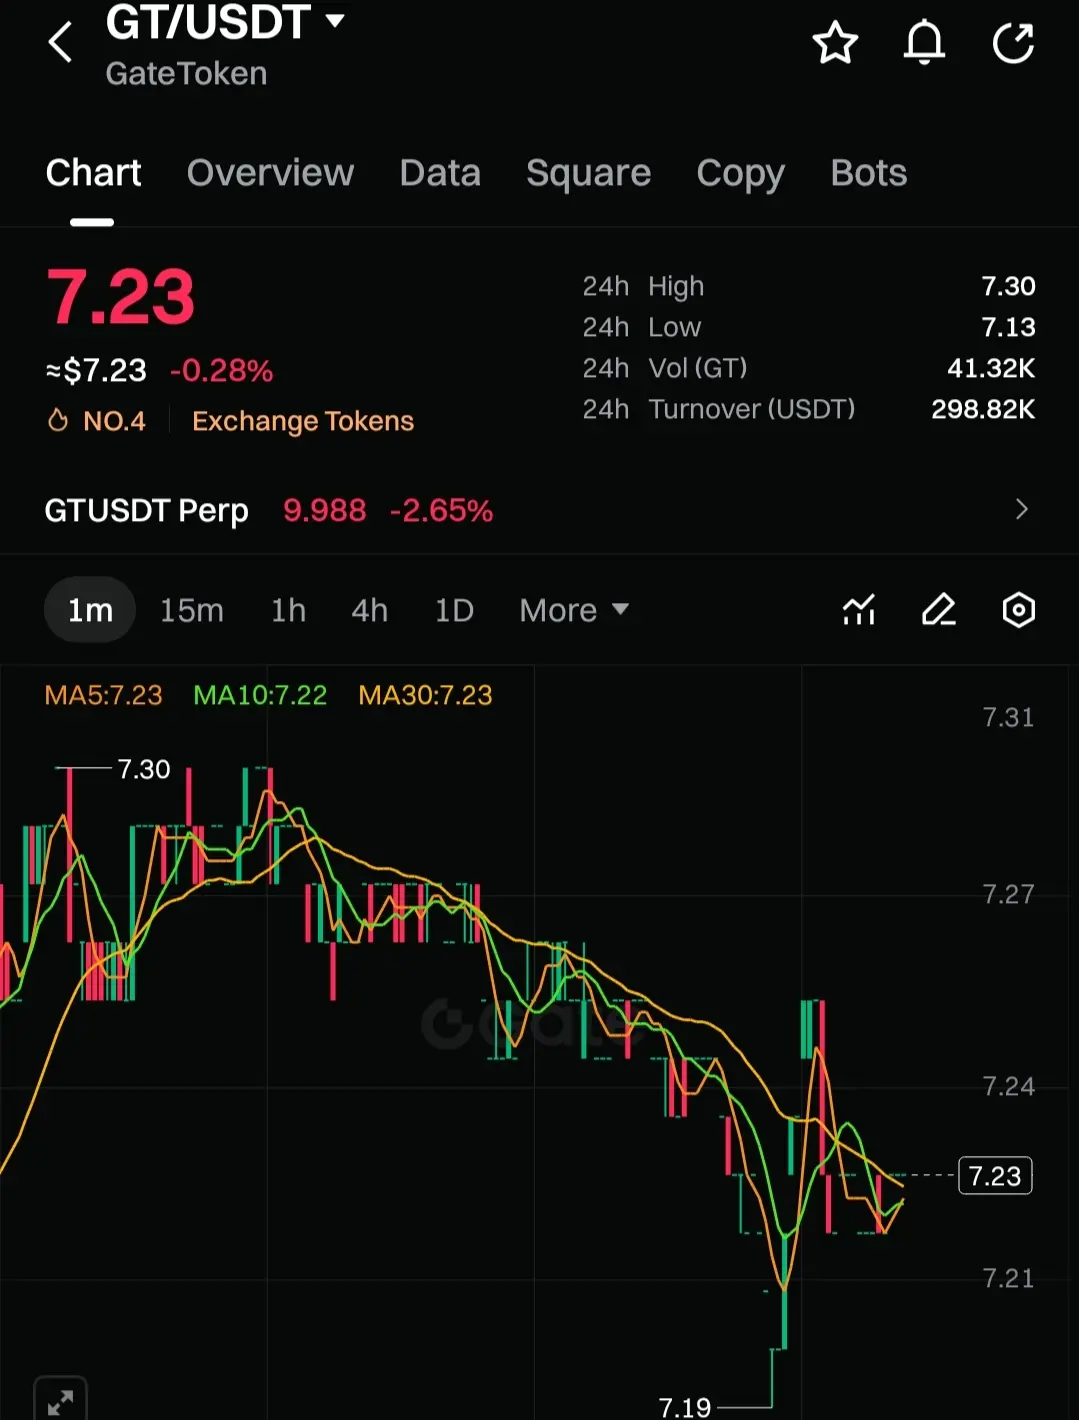Image resolution: width=1079 pixels, height=1420 pixels.
Task: Open GTUSDT Perp contract row
Action: click(539, 510)
